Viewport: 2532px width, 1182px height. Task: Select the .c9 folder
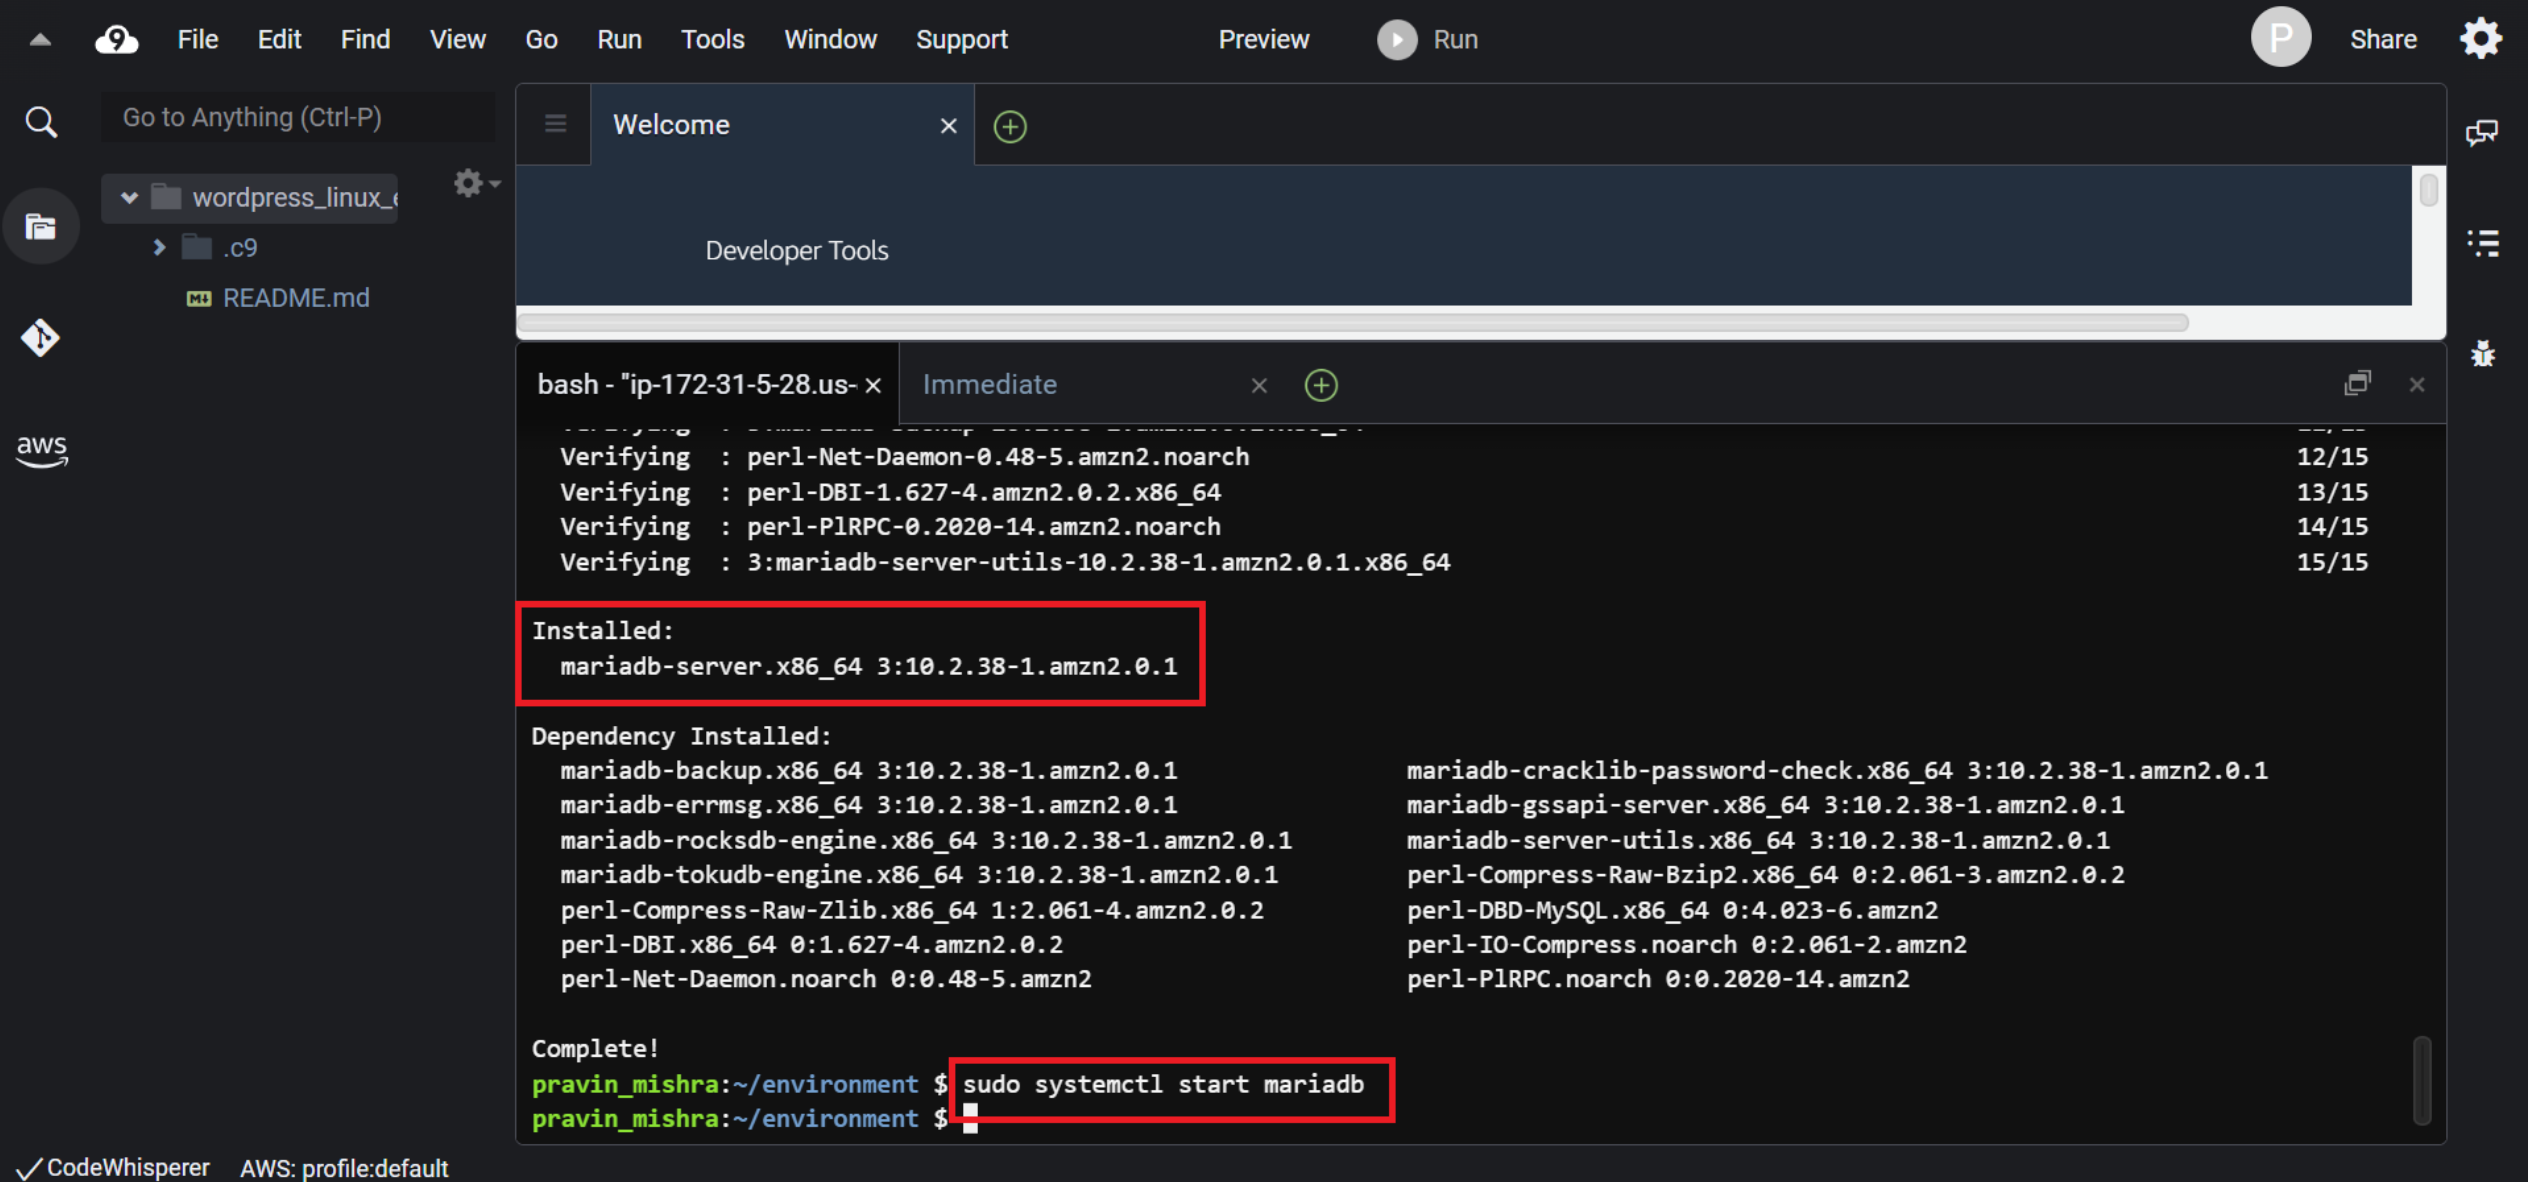pyautogui.click(x=239, y=247)
